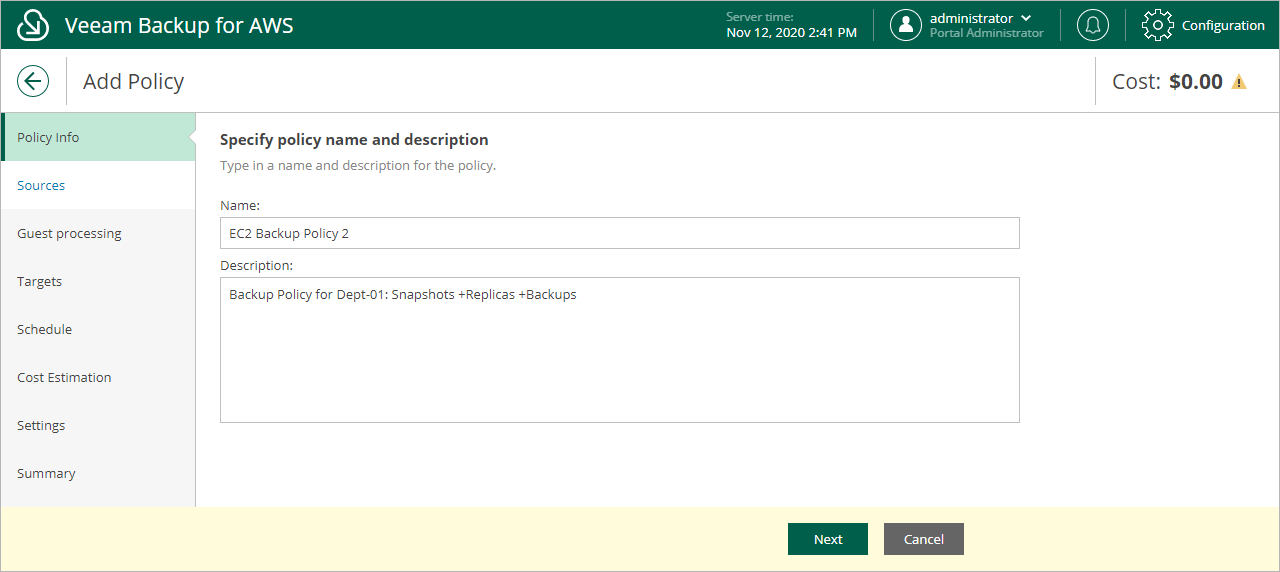Click the Add Policy page heading

pyautogui.click(x=133, y=82)
